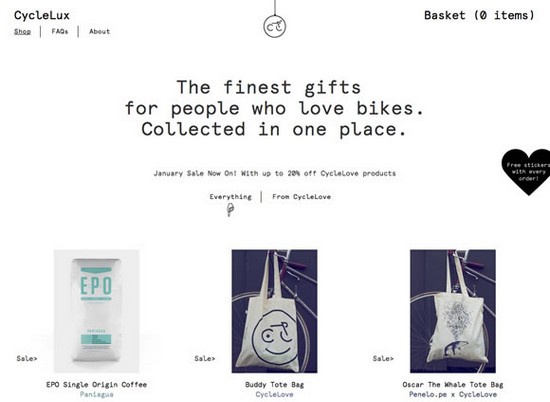This screenshot has height=402, width=550.
Task: Click the Oscar The Whale Tote Bag title
Action: [x=453, y=385]
